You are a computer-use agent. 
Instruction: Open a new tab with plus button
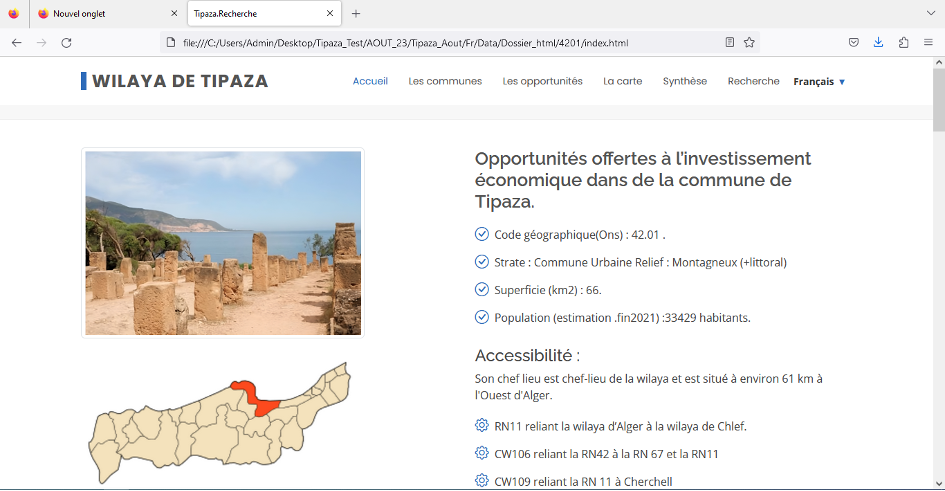point(356,14)
